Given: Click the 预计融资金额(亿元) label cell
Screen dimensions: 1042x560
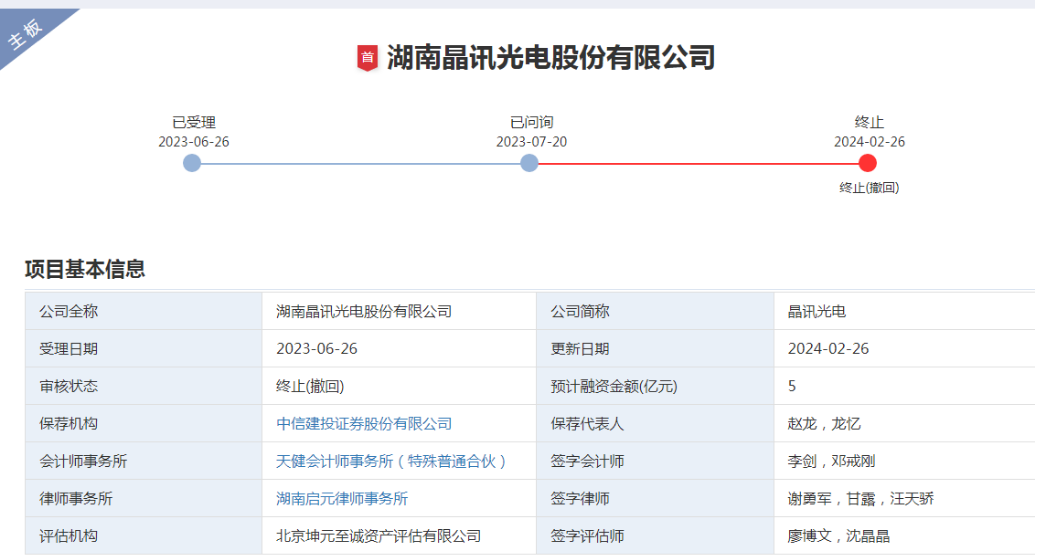Looking at the screenshot, I should (655, 386).
